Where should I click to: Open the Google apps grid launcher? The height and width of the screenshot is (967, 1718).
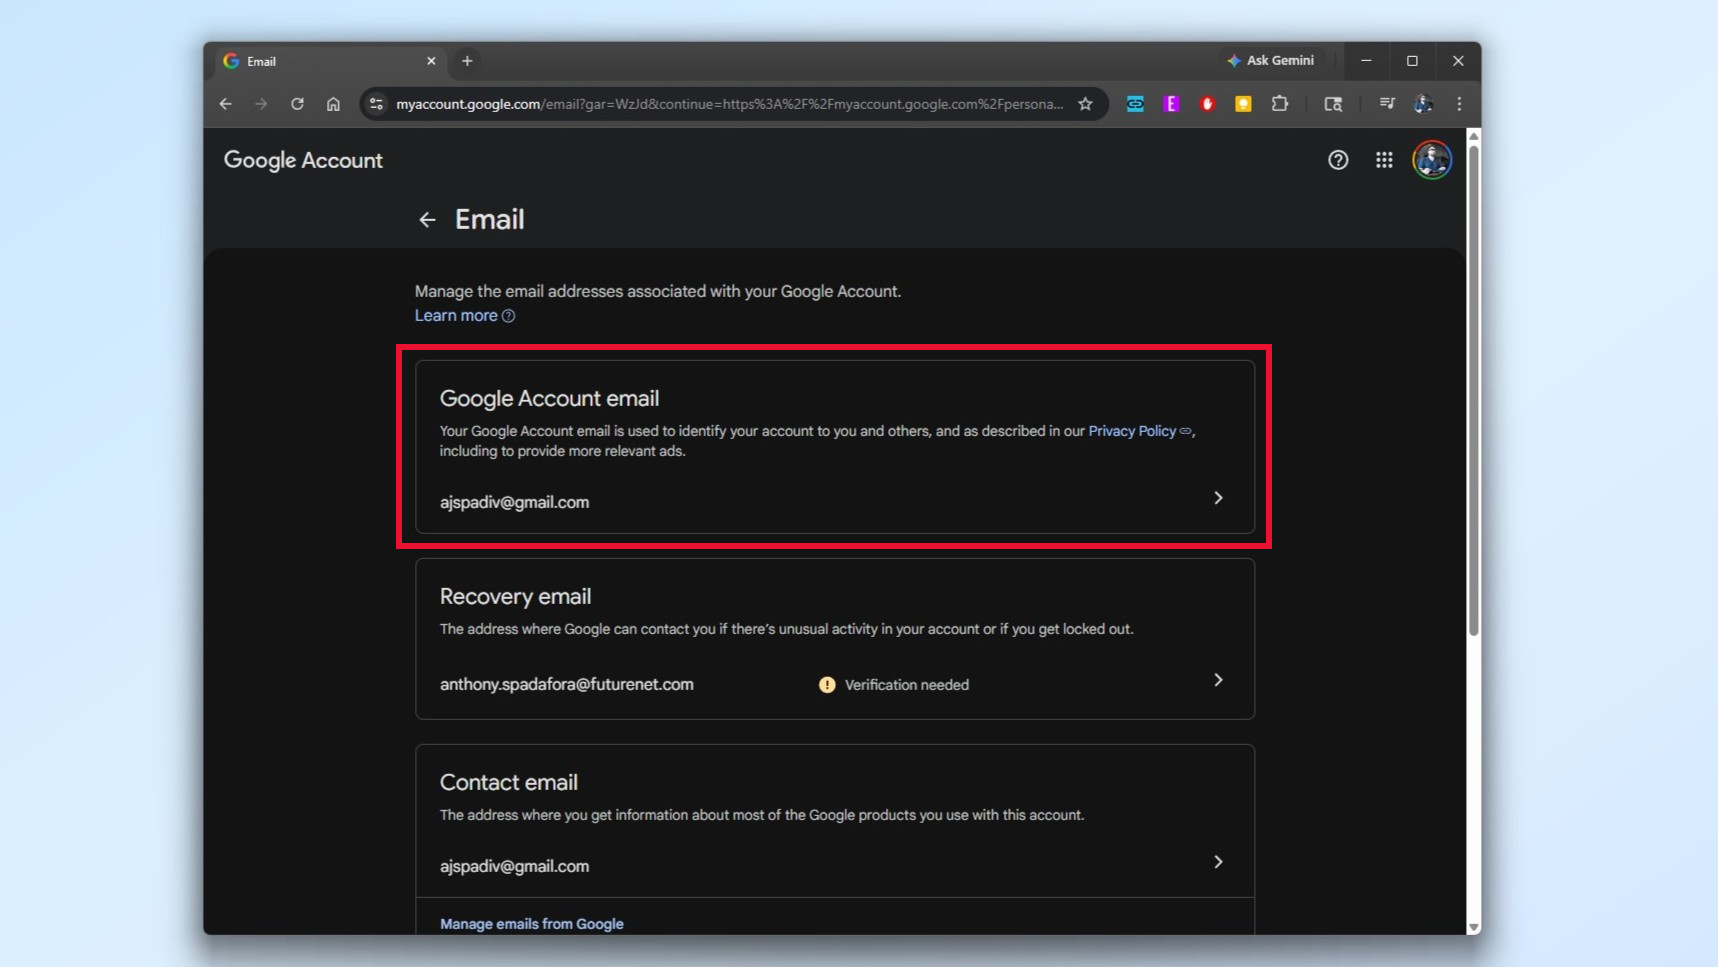click(1385, 160)
